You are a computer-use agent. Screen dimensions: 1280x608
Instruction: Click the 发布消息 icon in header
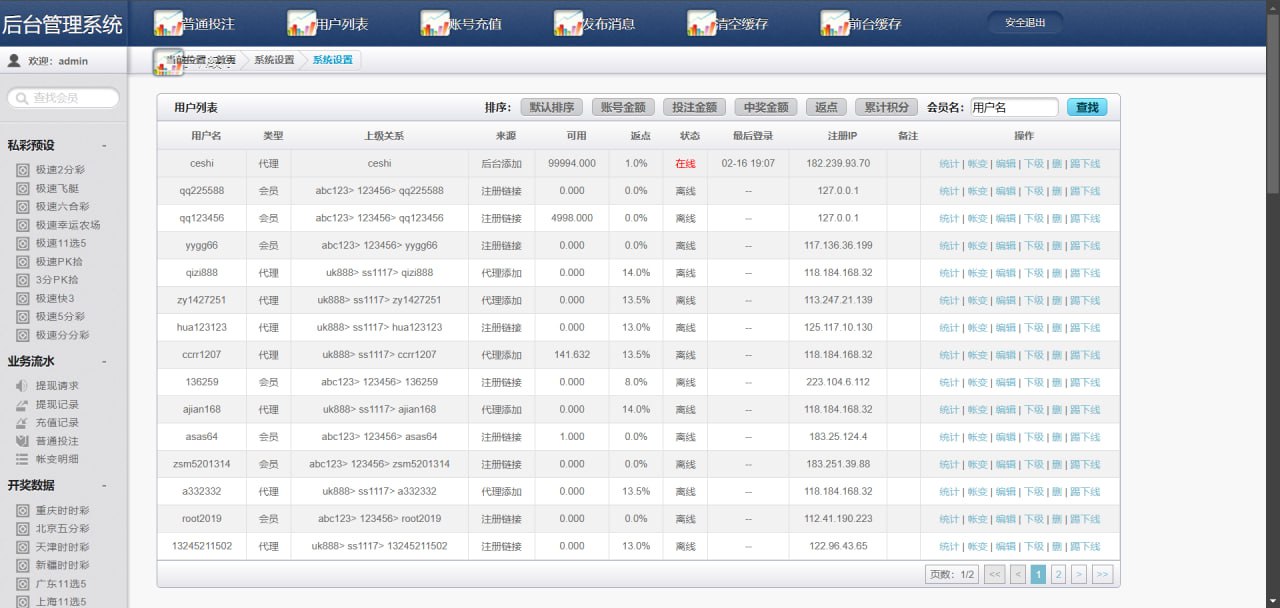coord(568,23)
